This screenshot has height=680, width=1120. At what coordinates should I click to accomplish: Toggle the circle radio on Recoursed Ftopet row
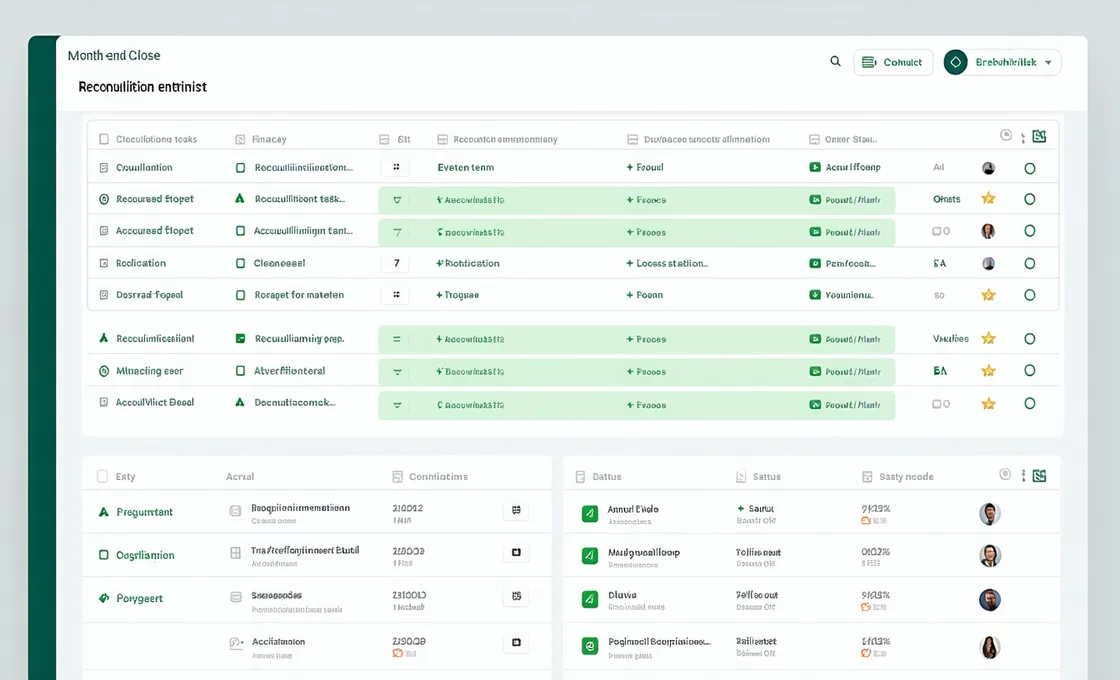[1029, 199]
